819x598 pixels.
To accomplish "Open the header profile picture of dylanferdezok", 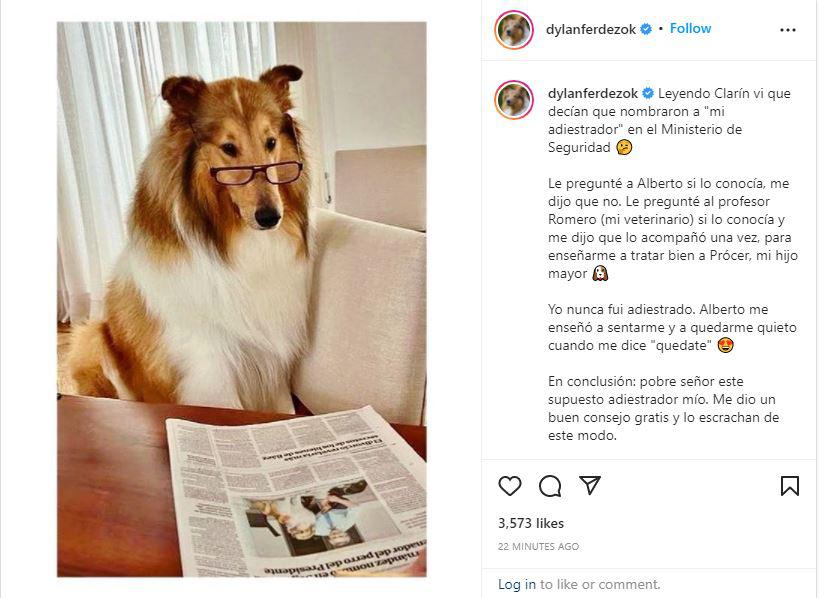I will 514,29.
